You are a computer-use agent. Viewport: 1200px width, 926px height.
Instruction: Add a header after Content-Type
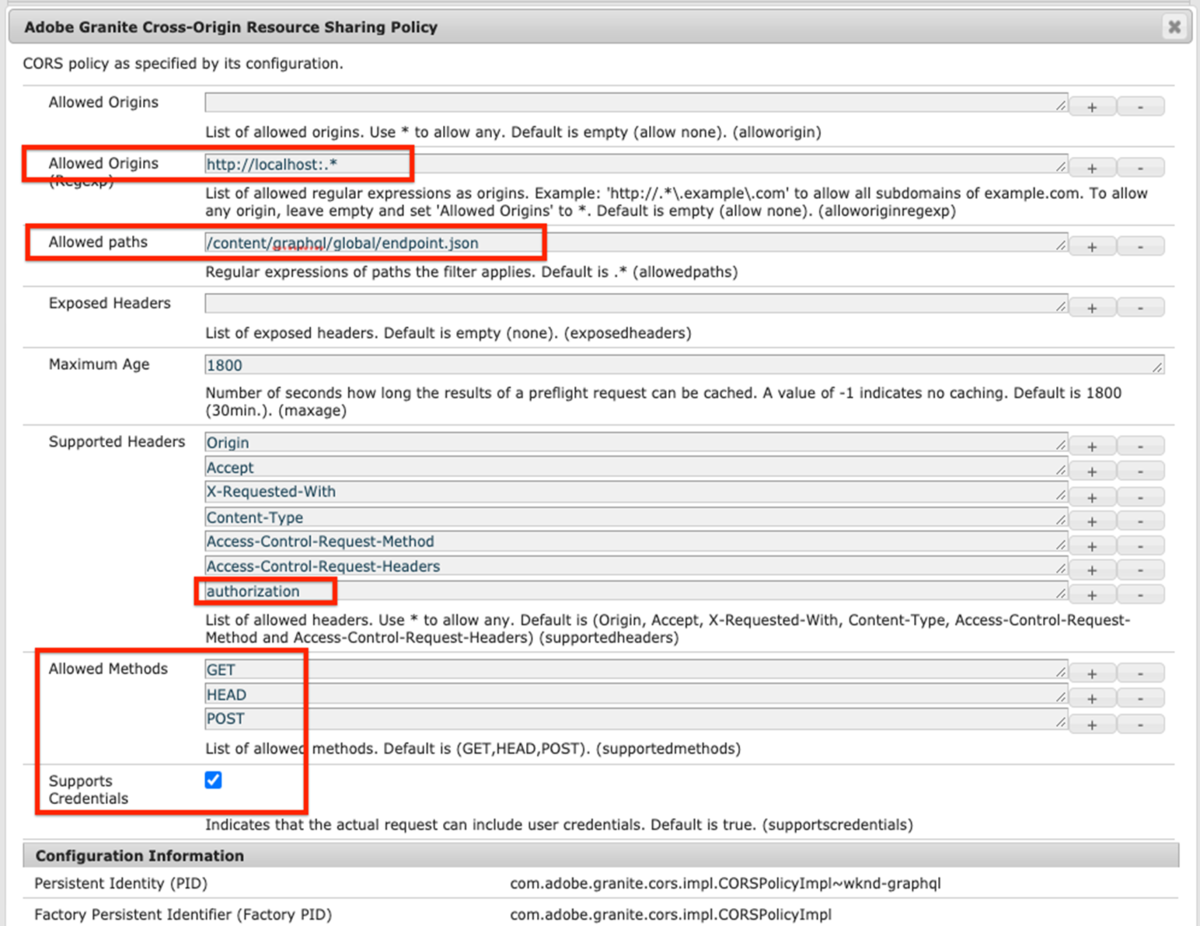[1092, 521]
